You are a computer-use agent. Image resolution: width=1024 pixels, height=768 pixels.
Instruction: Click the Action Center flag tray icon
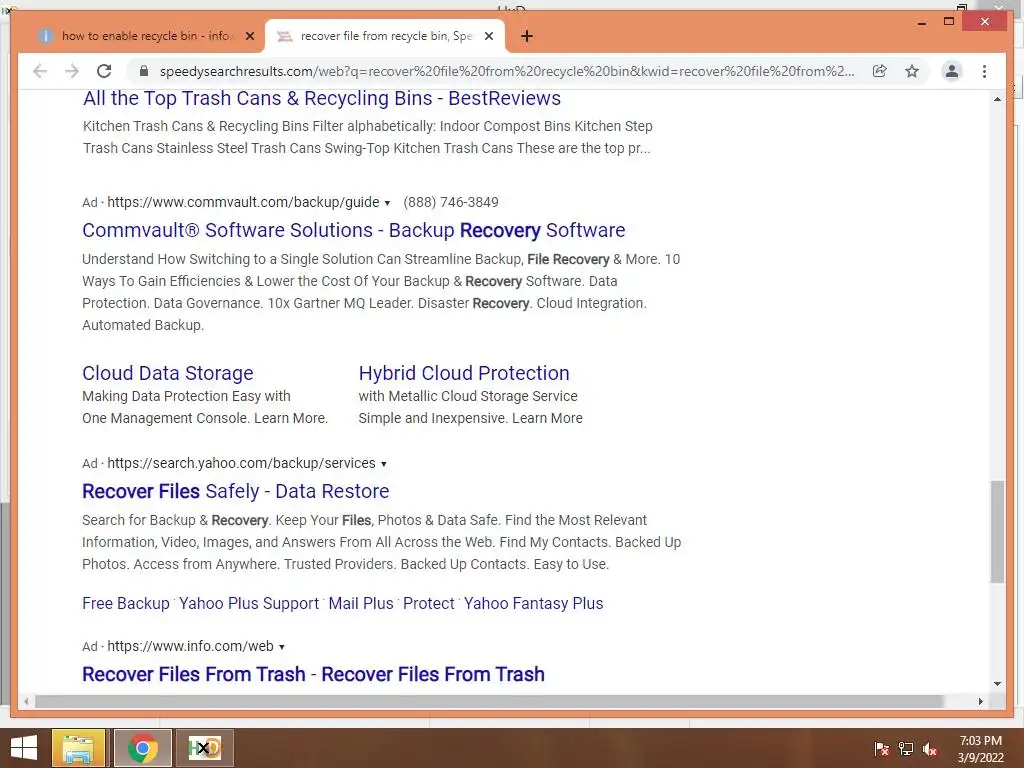[881, 748]
